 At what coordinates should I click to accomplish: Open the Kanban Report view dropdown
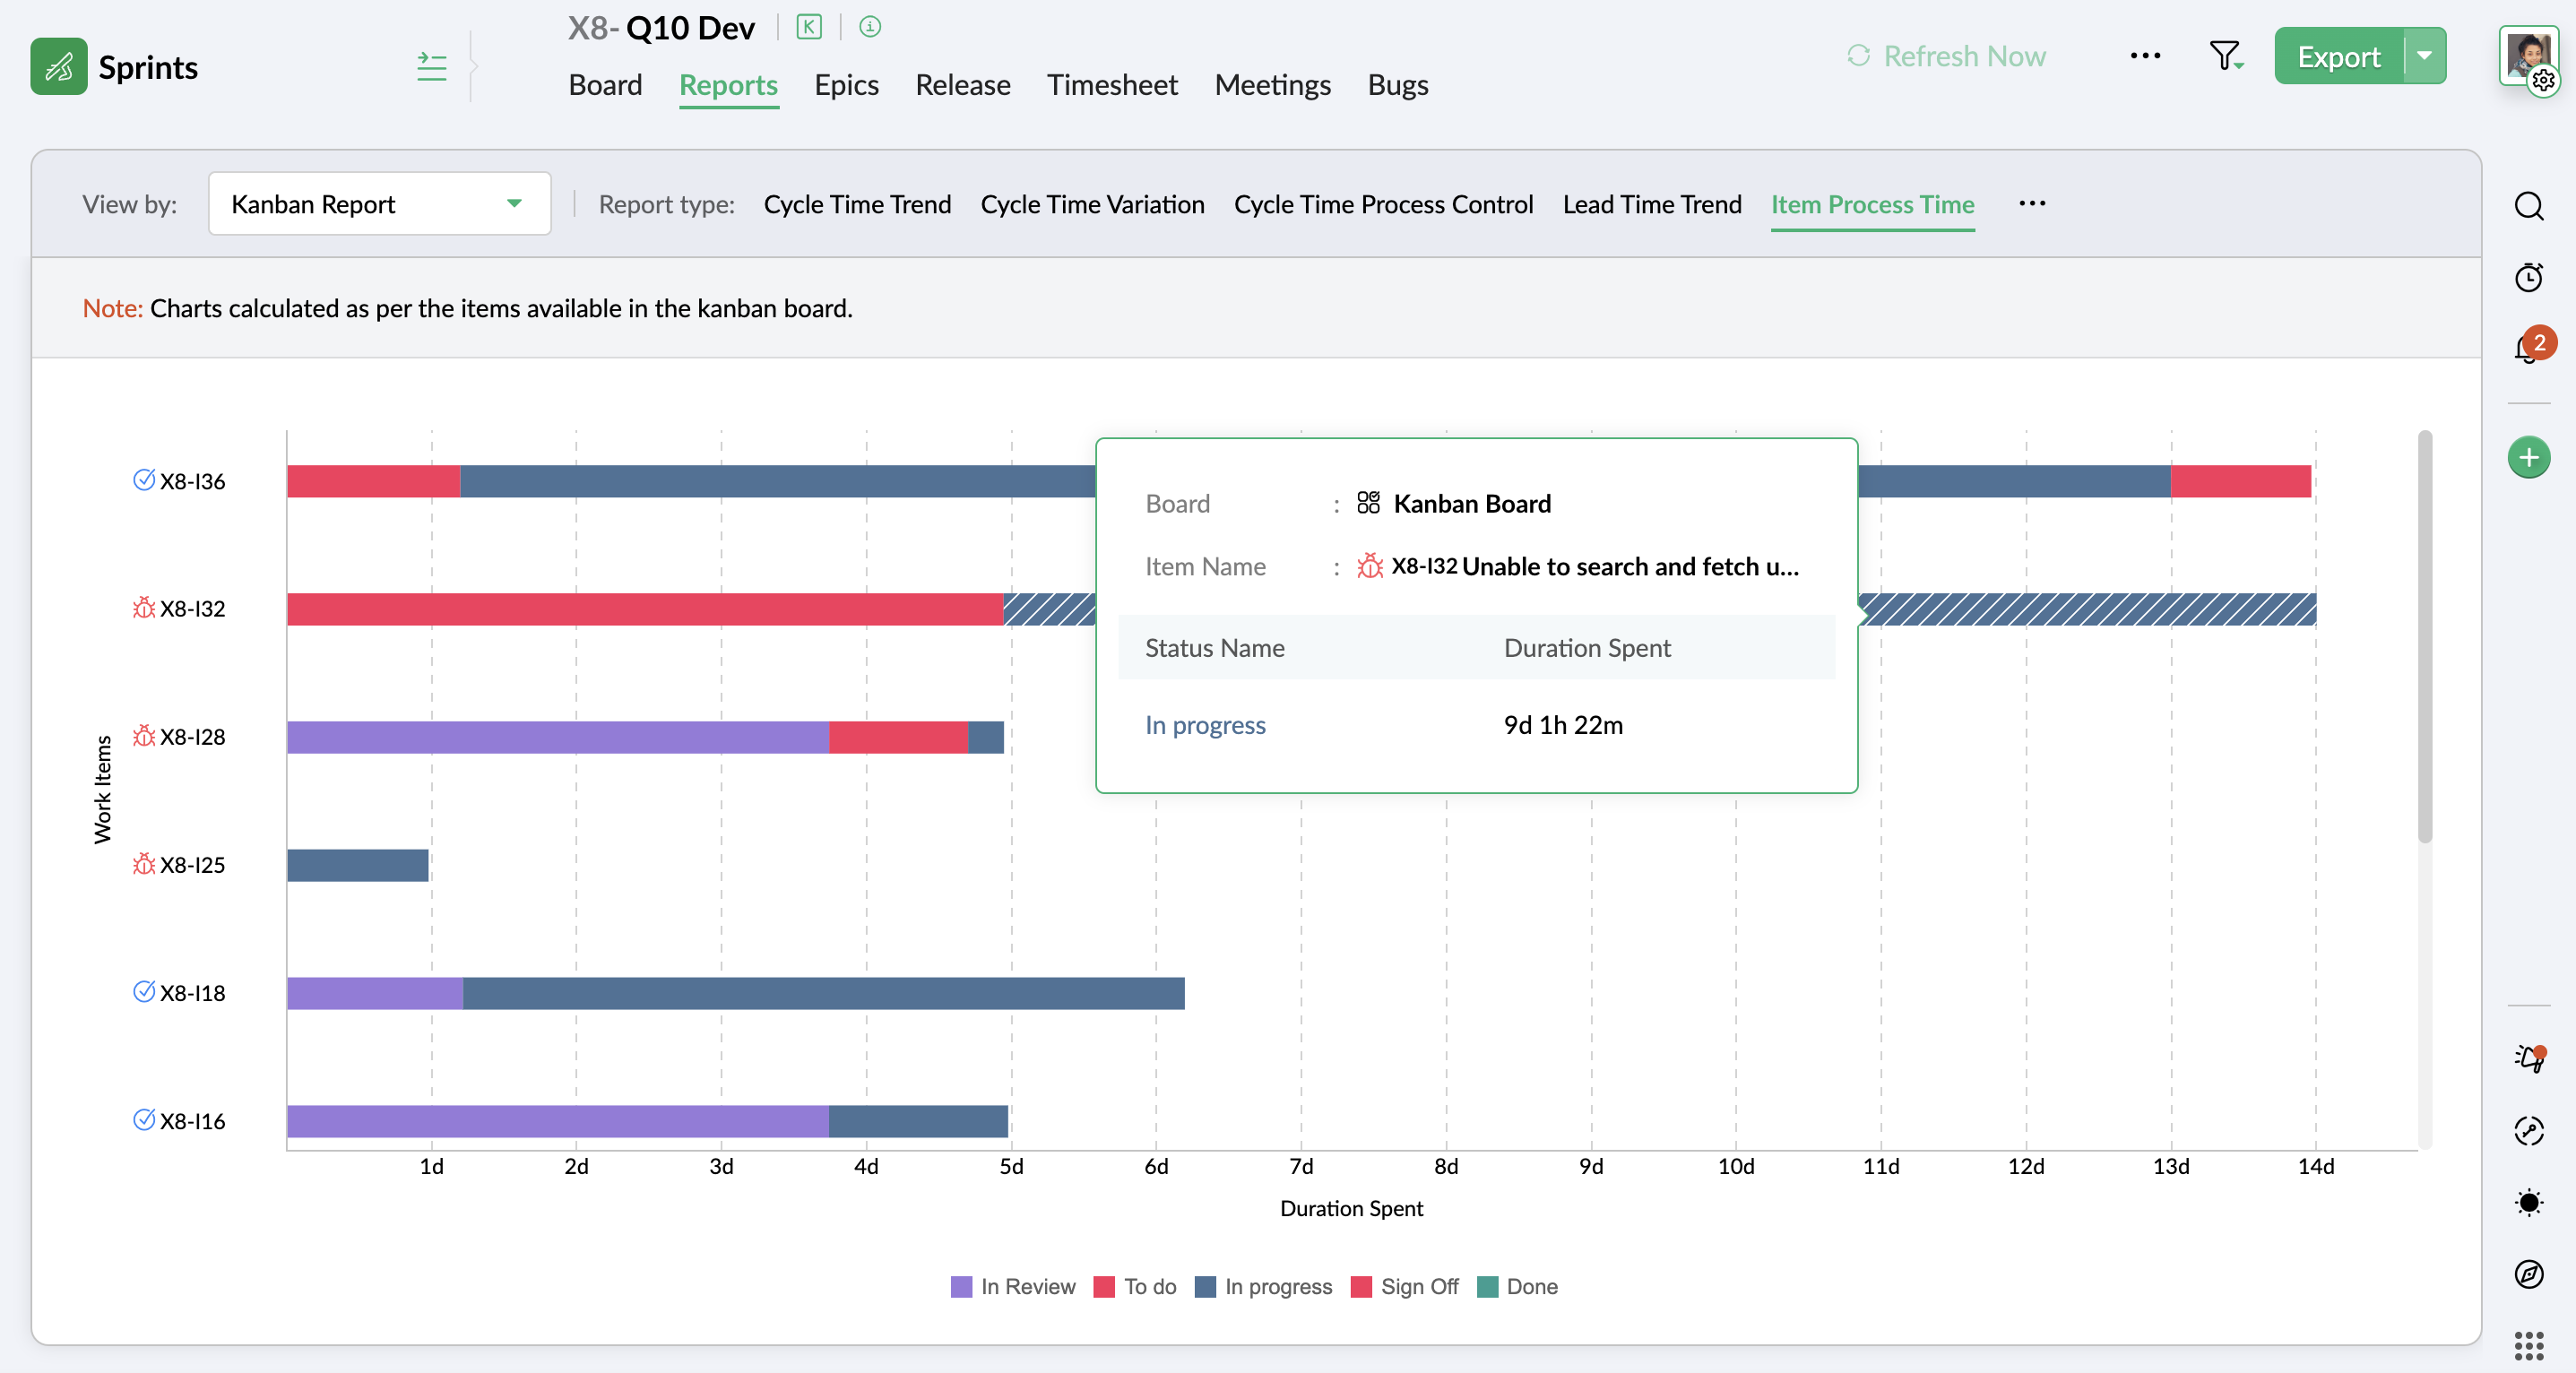(x=379, y=204)
